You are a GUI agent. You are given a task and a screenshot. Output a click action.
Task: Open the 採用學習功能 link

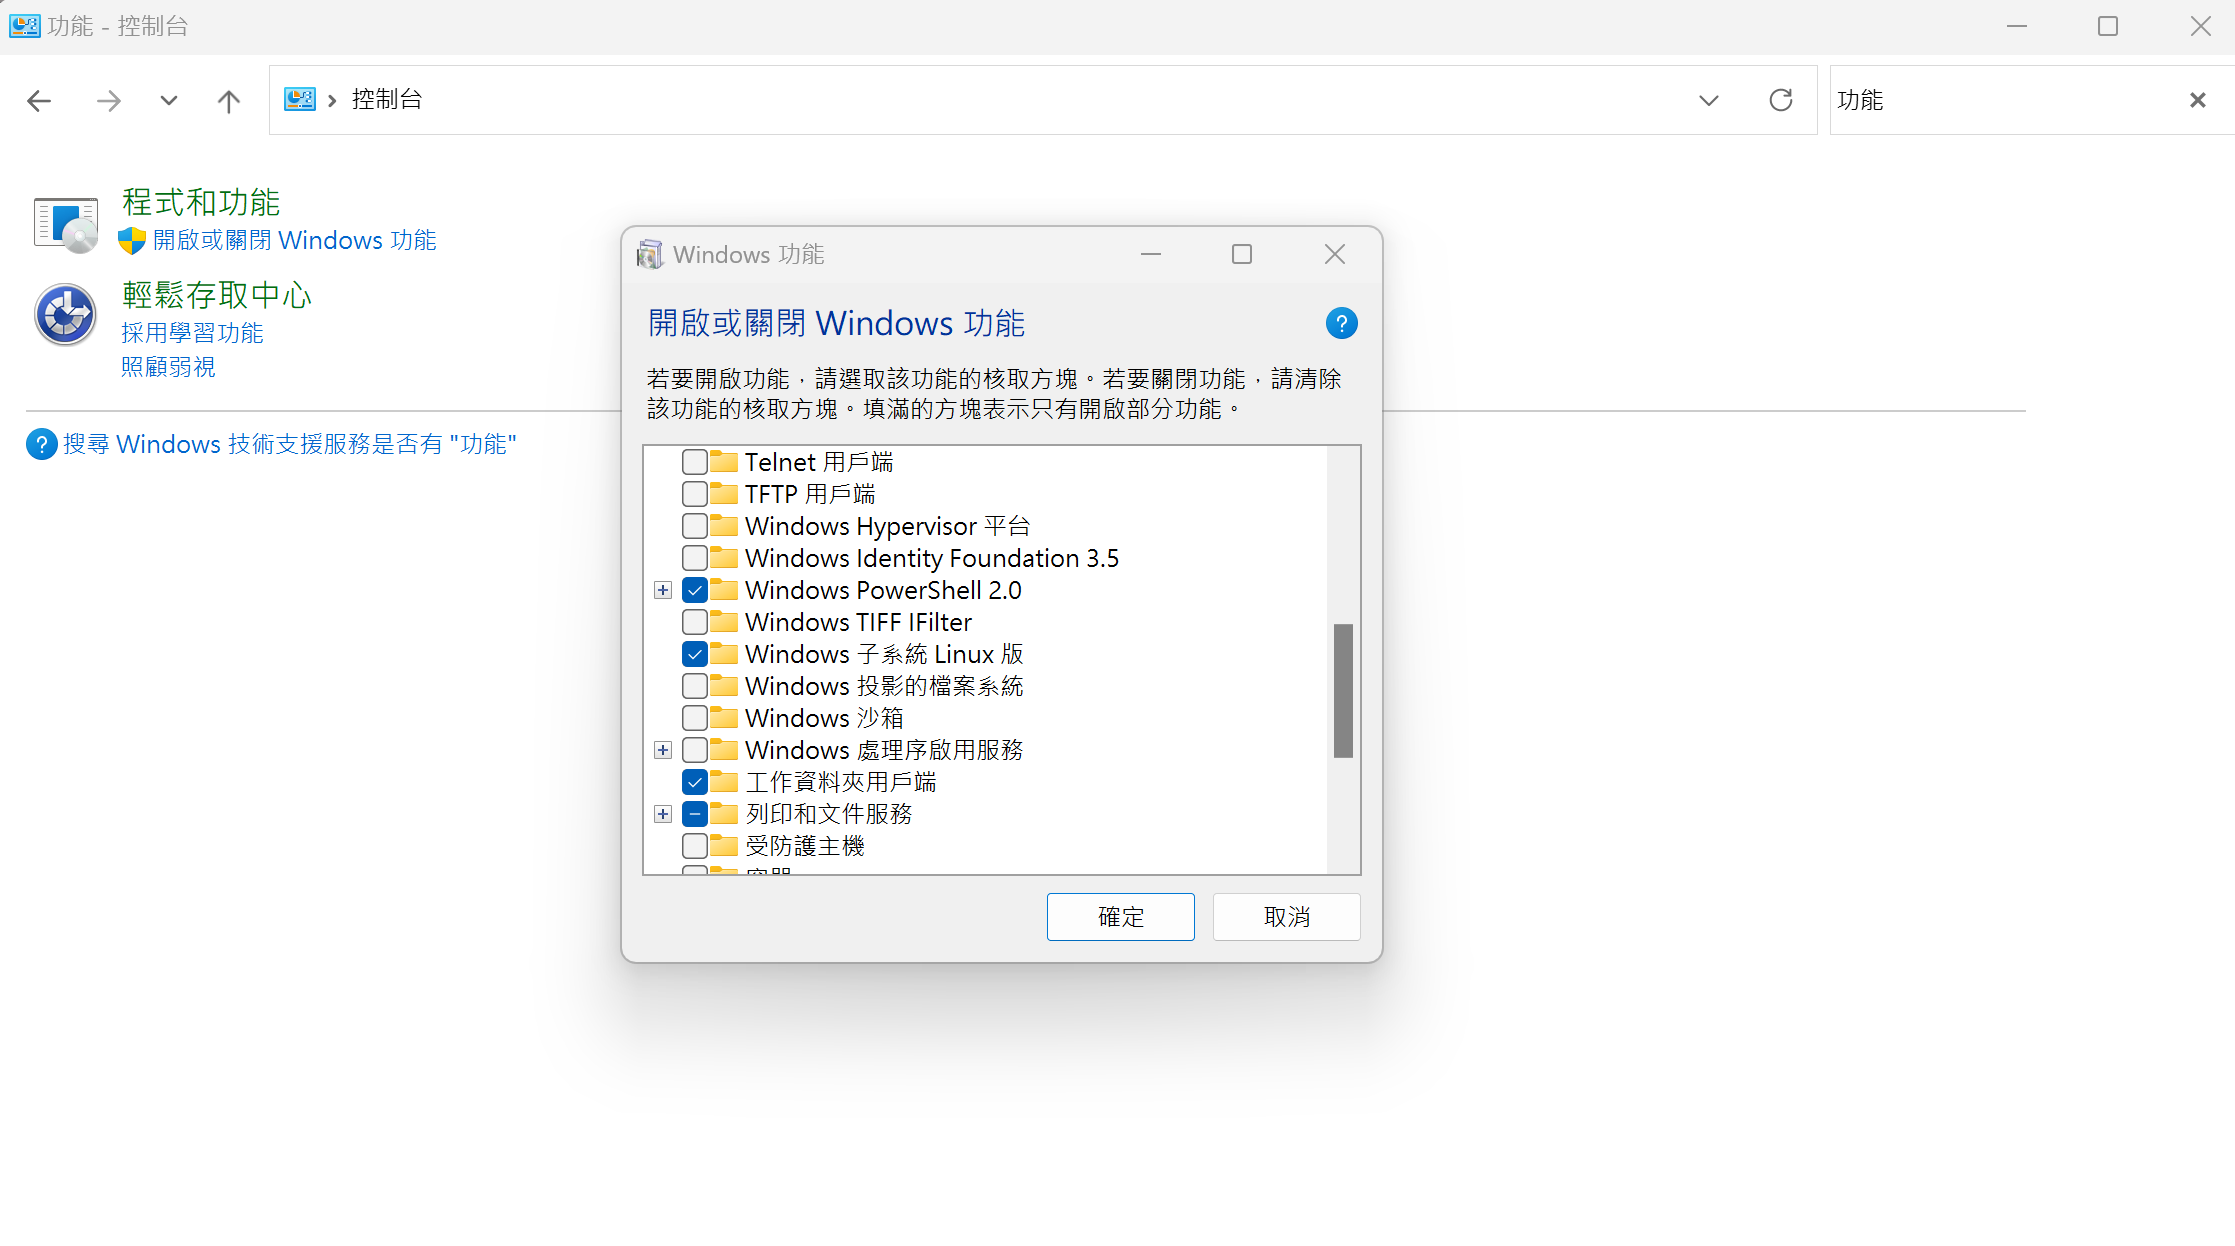point(192,333)
